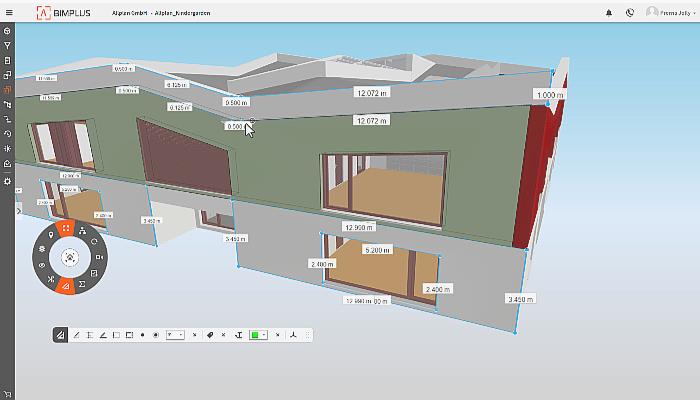Open the 3D cube view icon in sidebar
This screenshot has width=700, height=400.
[x=7, y=32]
